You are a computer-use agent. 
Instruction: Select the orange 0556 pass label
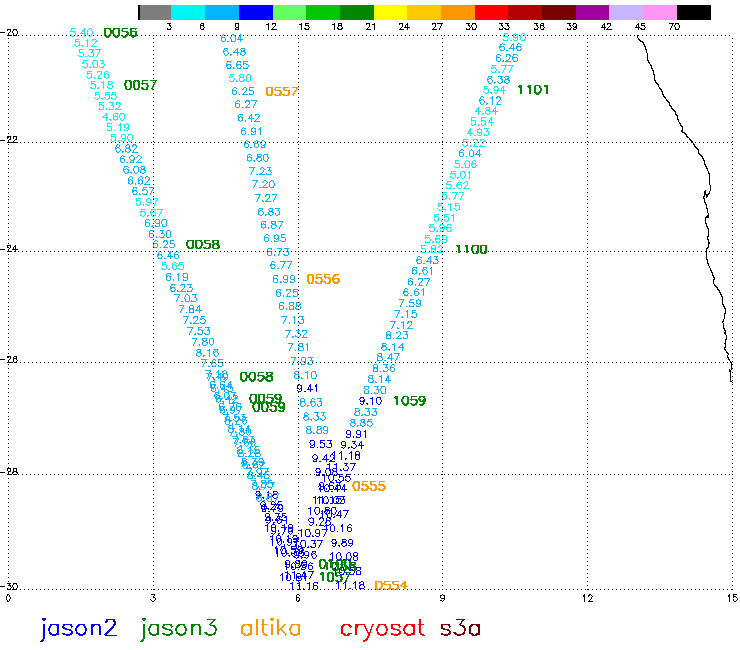(x=323, y=279)
